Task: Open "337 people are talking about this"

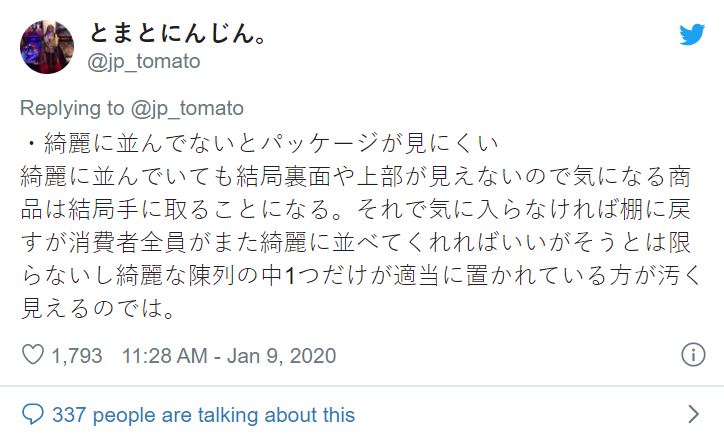Action: point(203,414)
